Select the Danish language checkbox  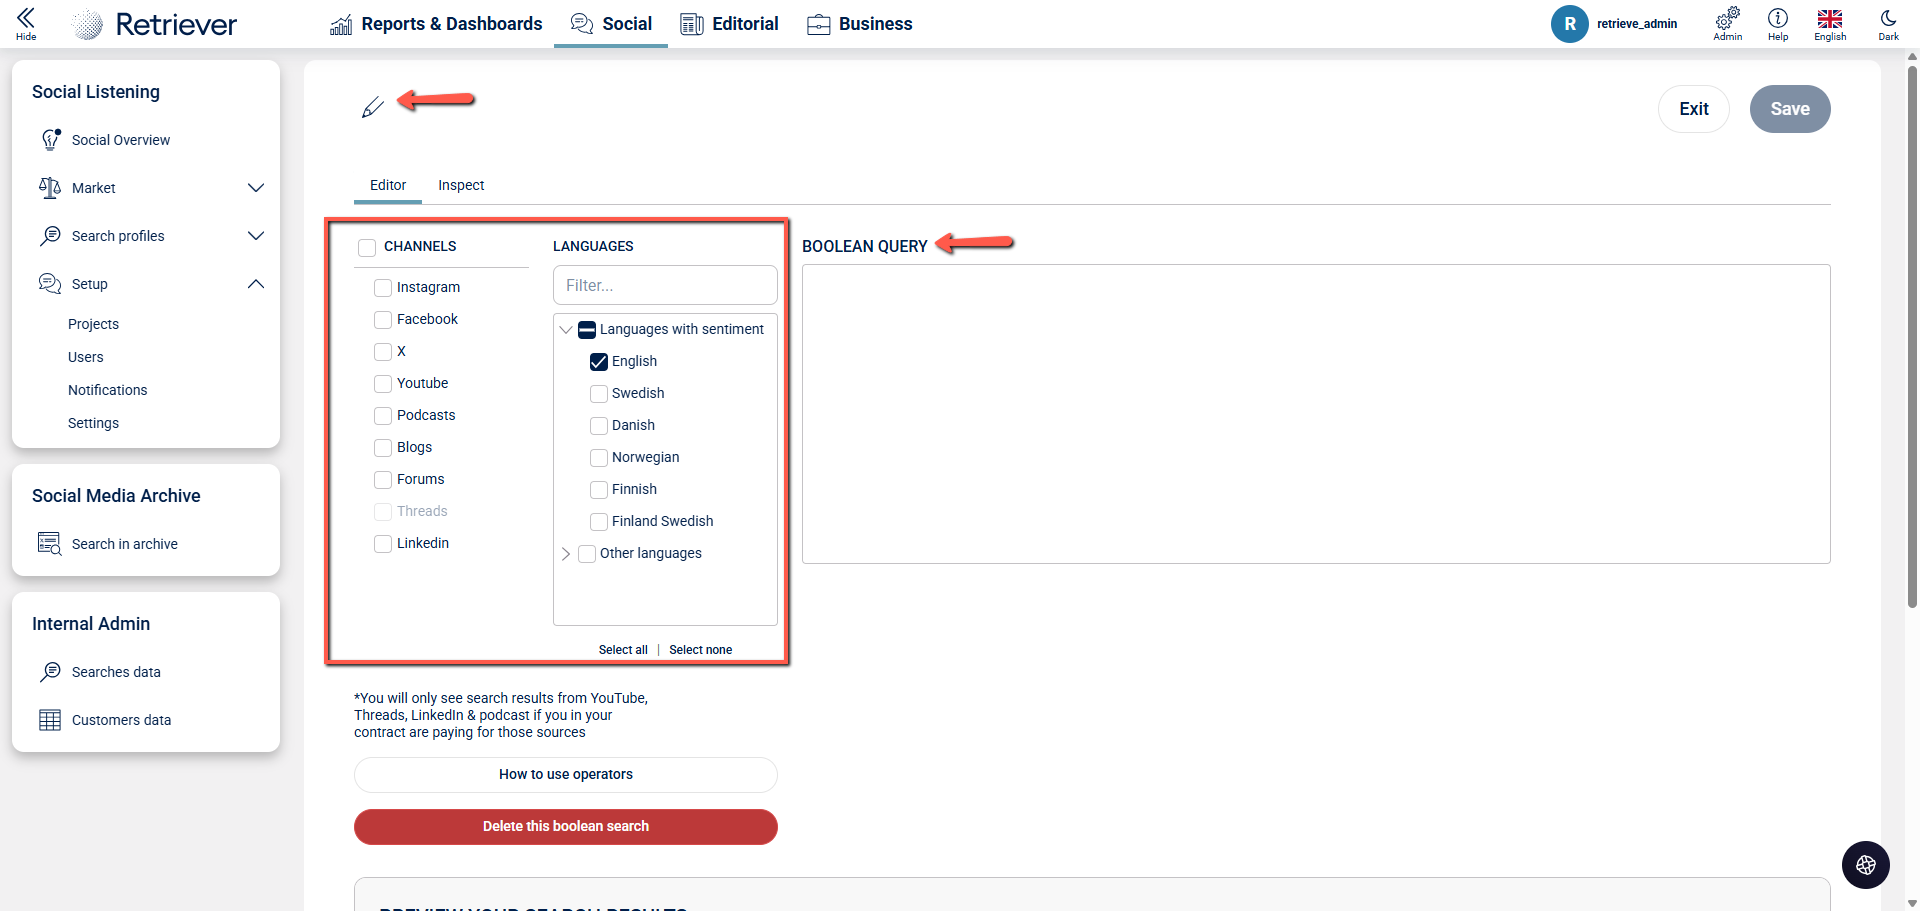599,426
